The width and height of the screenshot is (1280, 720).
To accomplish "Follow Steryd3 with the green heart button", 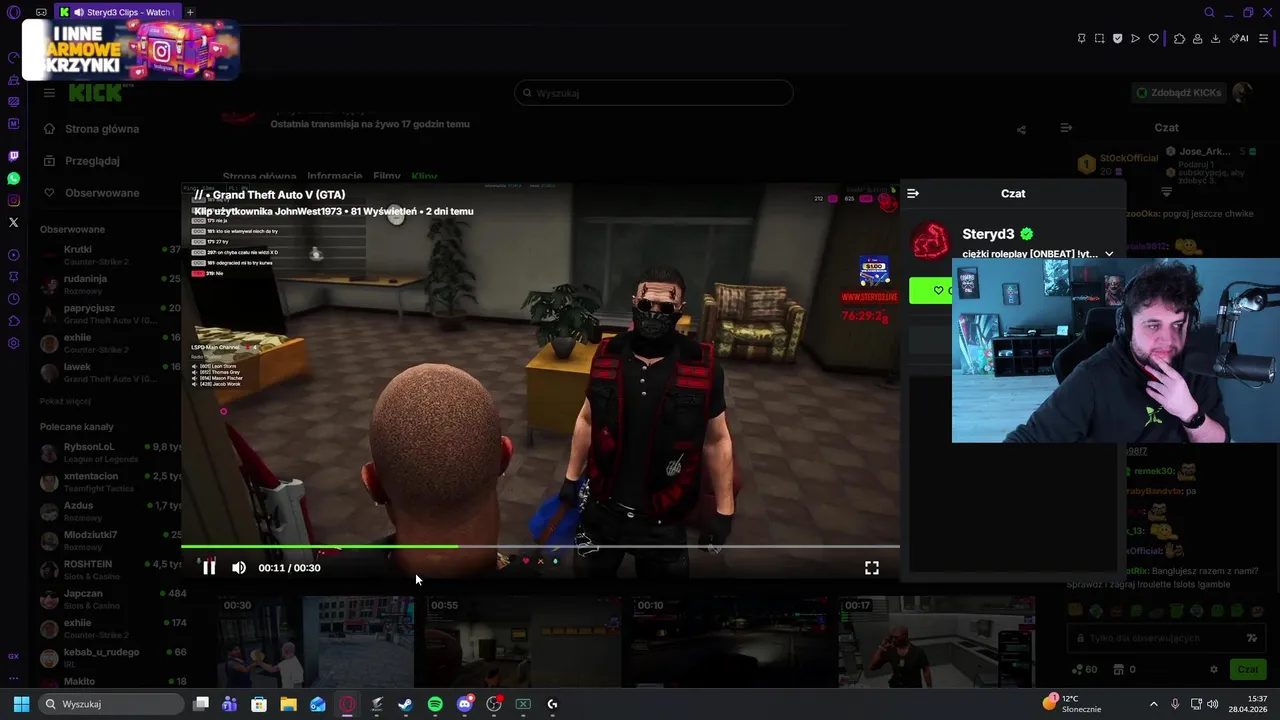I will [931, 290].
